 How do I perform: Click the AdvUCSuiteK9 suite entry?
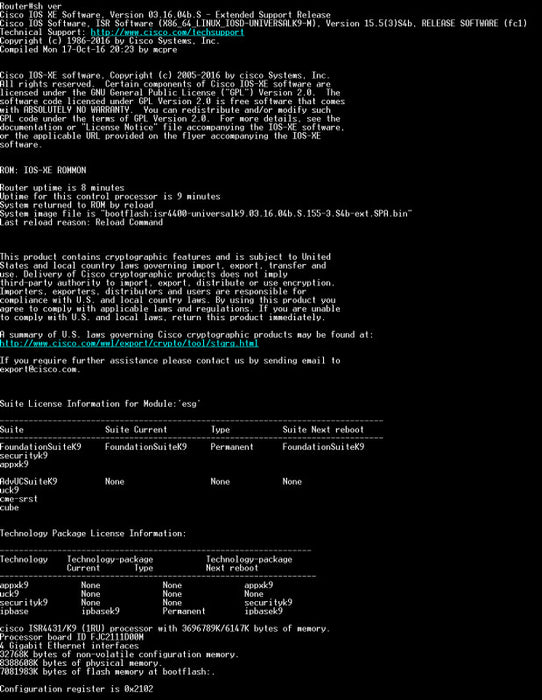(29, 482)
